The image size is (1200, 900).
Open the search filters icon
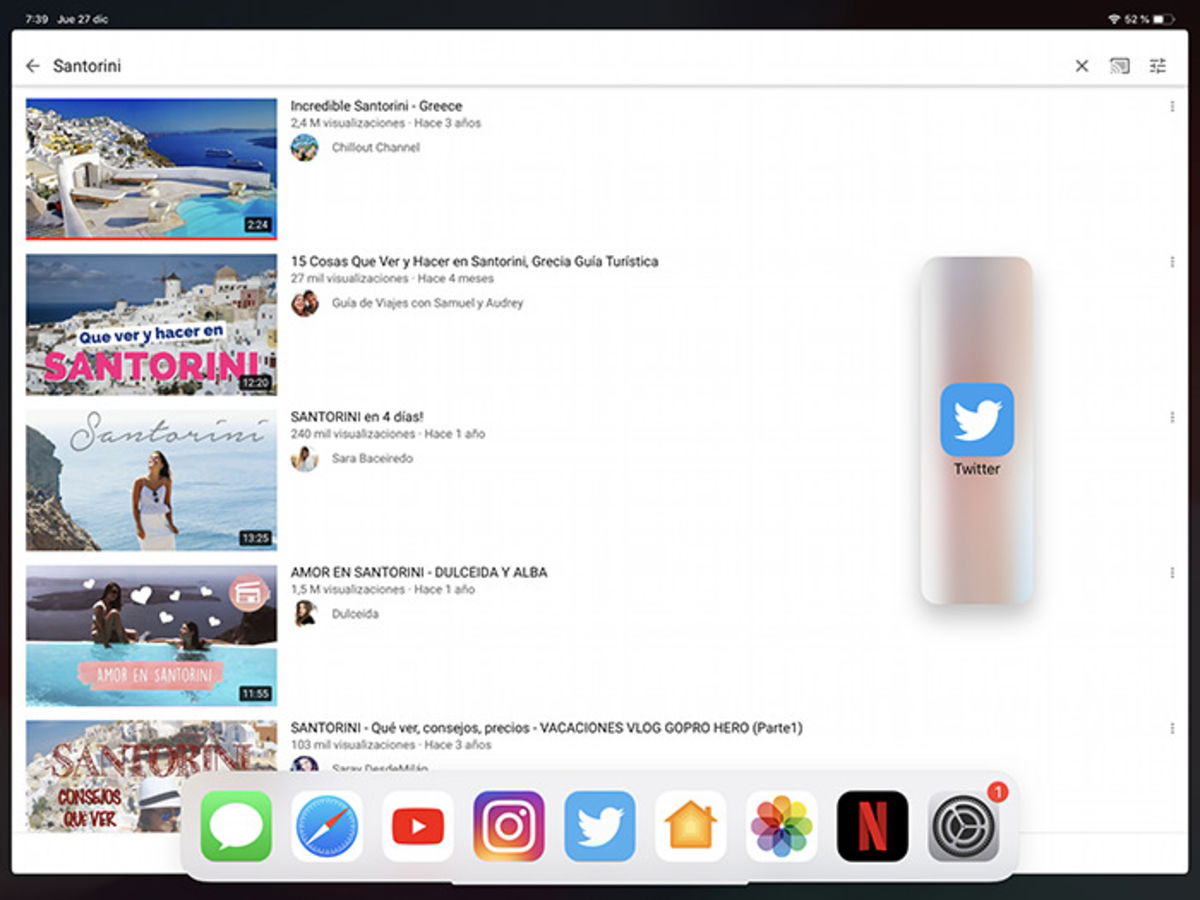(1160, 65)
